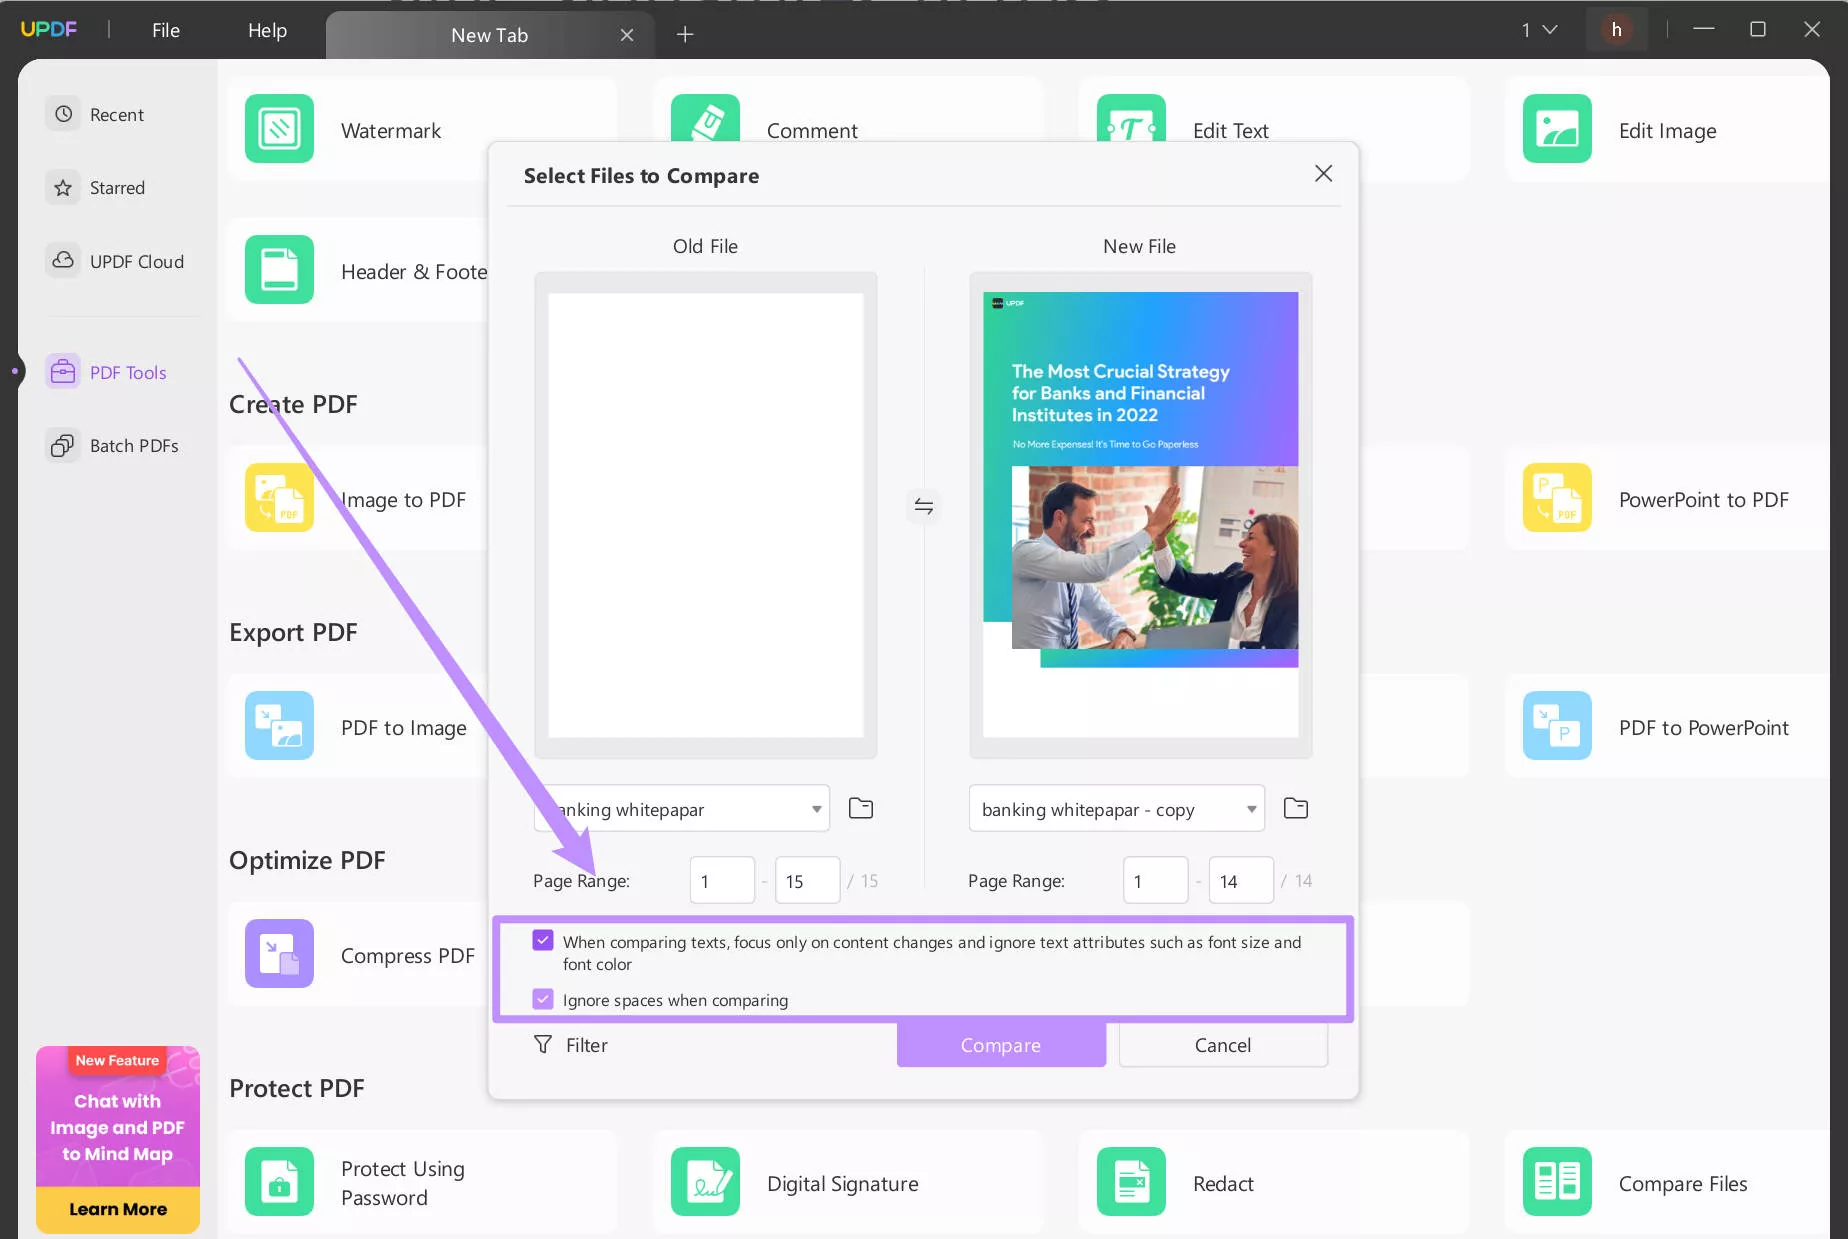Click the Filter label

(587, 1045)
